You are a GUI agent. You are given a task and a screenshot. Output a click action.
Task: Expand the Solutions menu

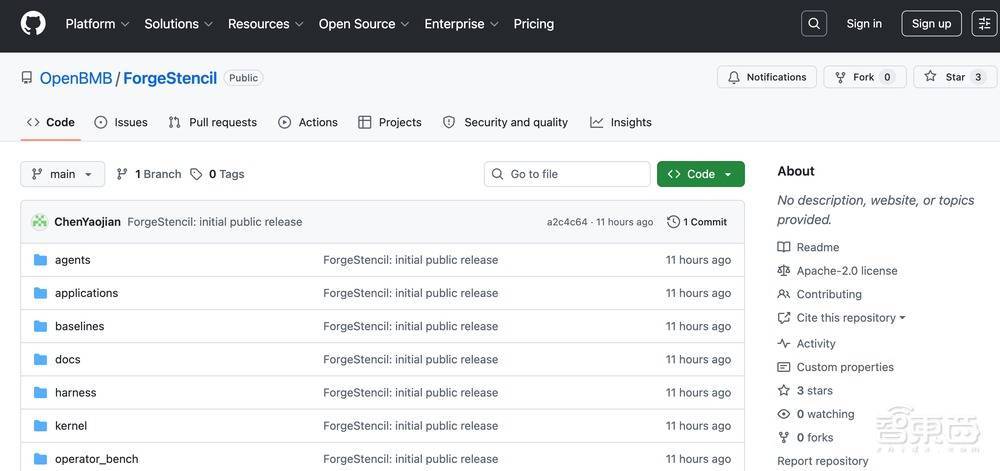(x=178, y=24)
